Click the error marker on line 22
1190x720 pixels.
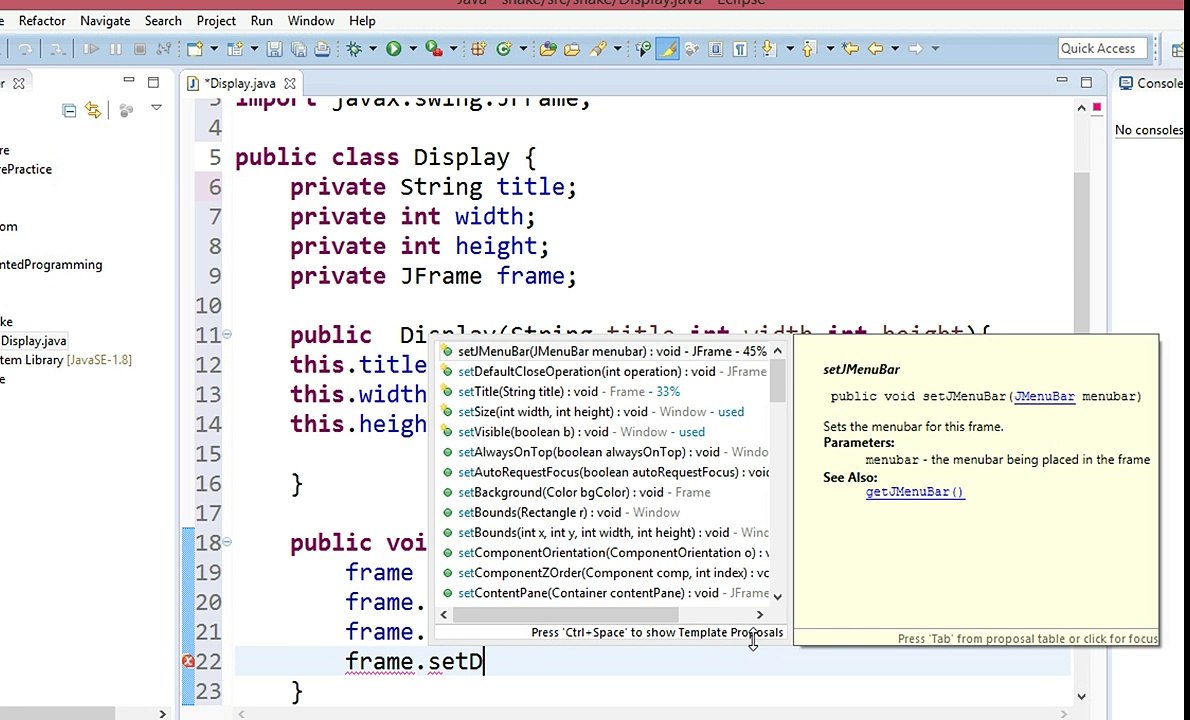coord(188,662)
